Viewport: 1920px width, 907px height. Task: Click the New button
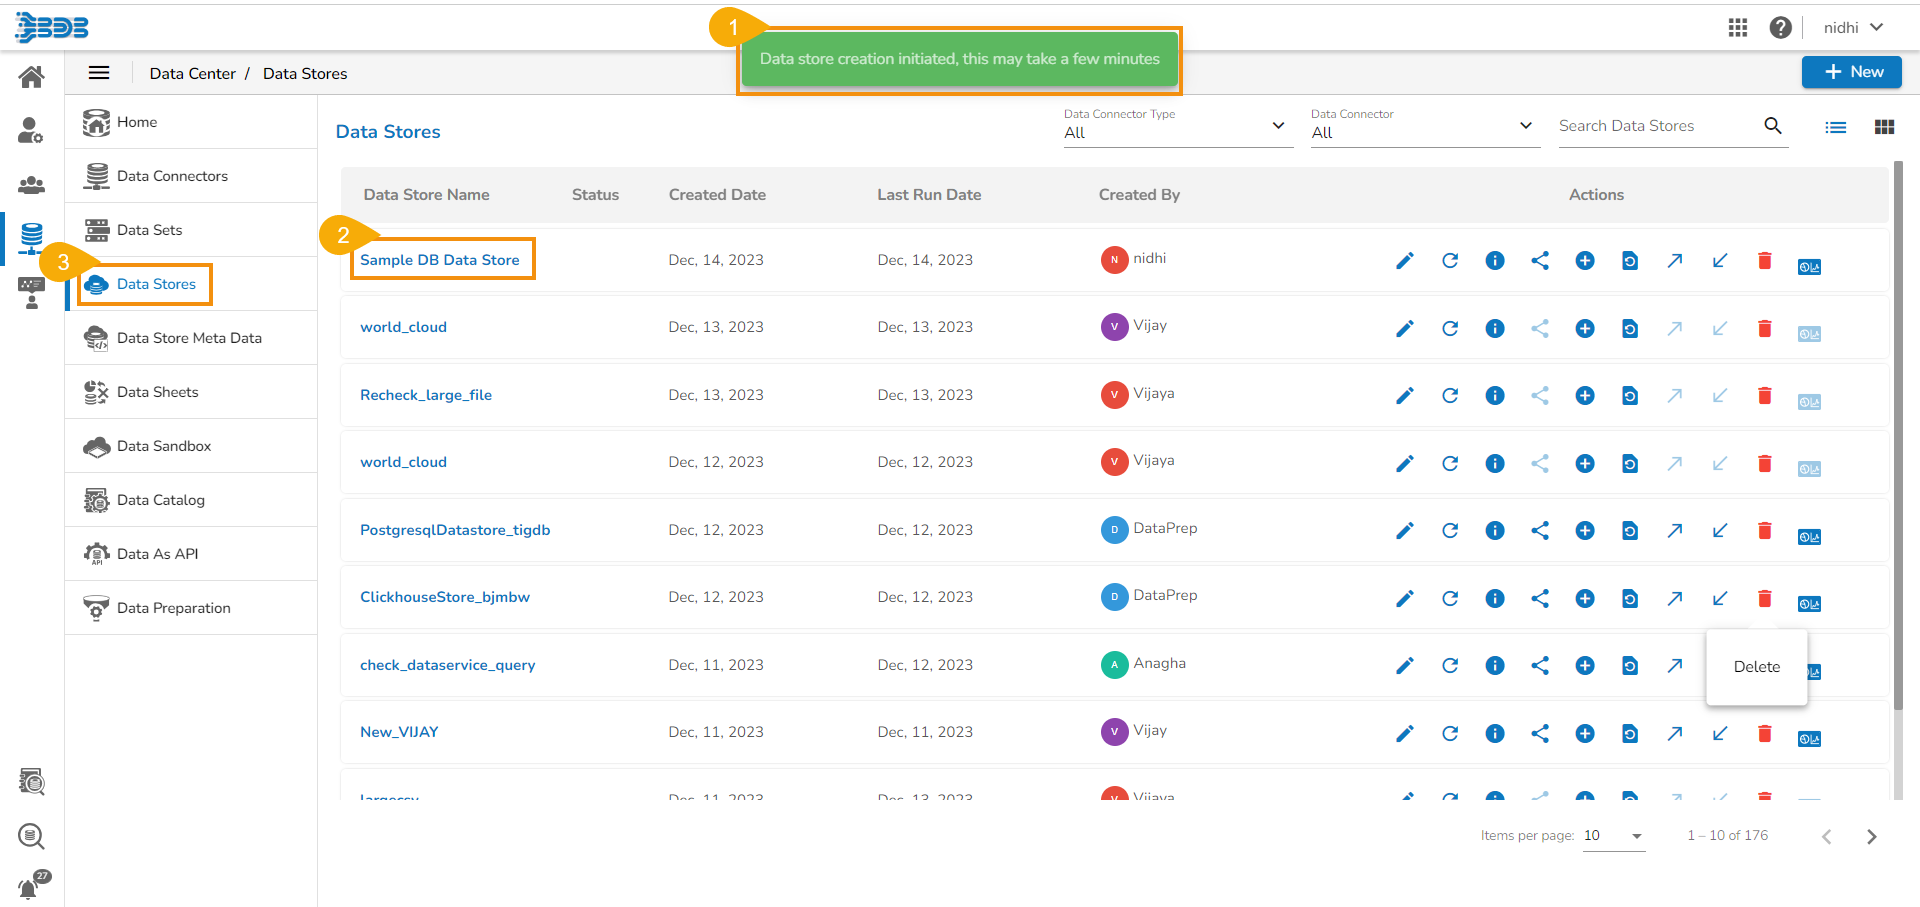pyautogui.click(x=1852, y=72)
